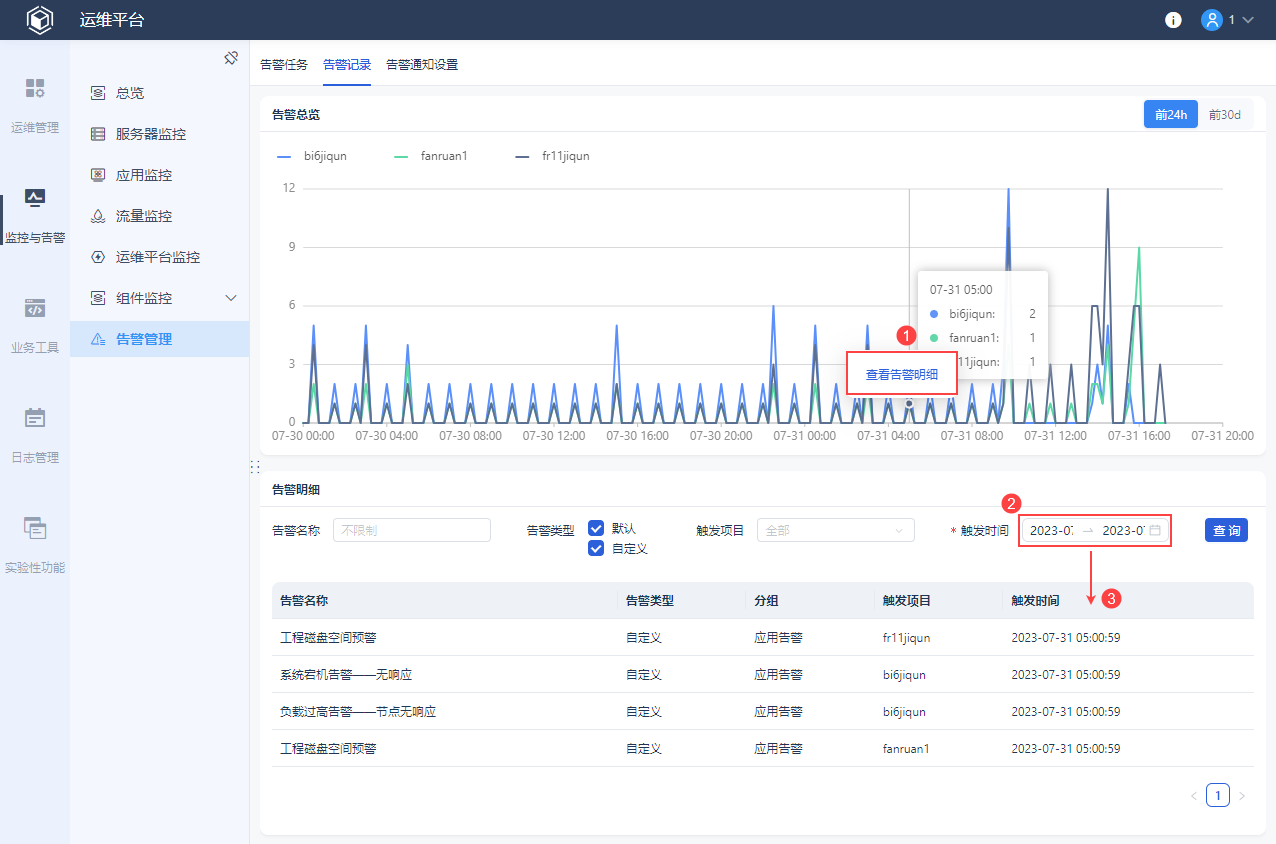Click the 查看告警明细 link in the chart

[901, 375]
